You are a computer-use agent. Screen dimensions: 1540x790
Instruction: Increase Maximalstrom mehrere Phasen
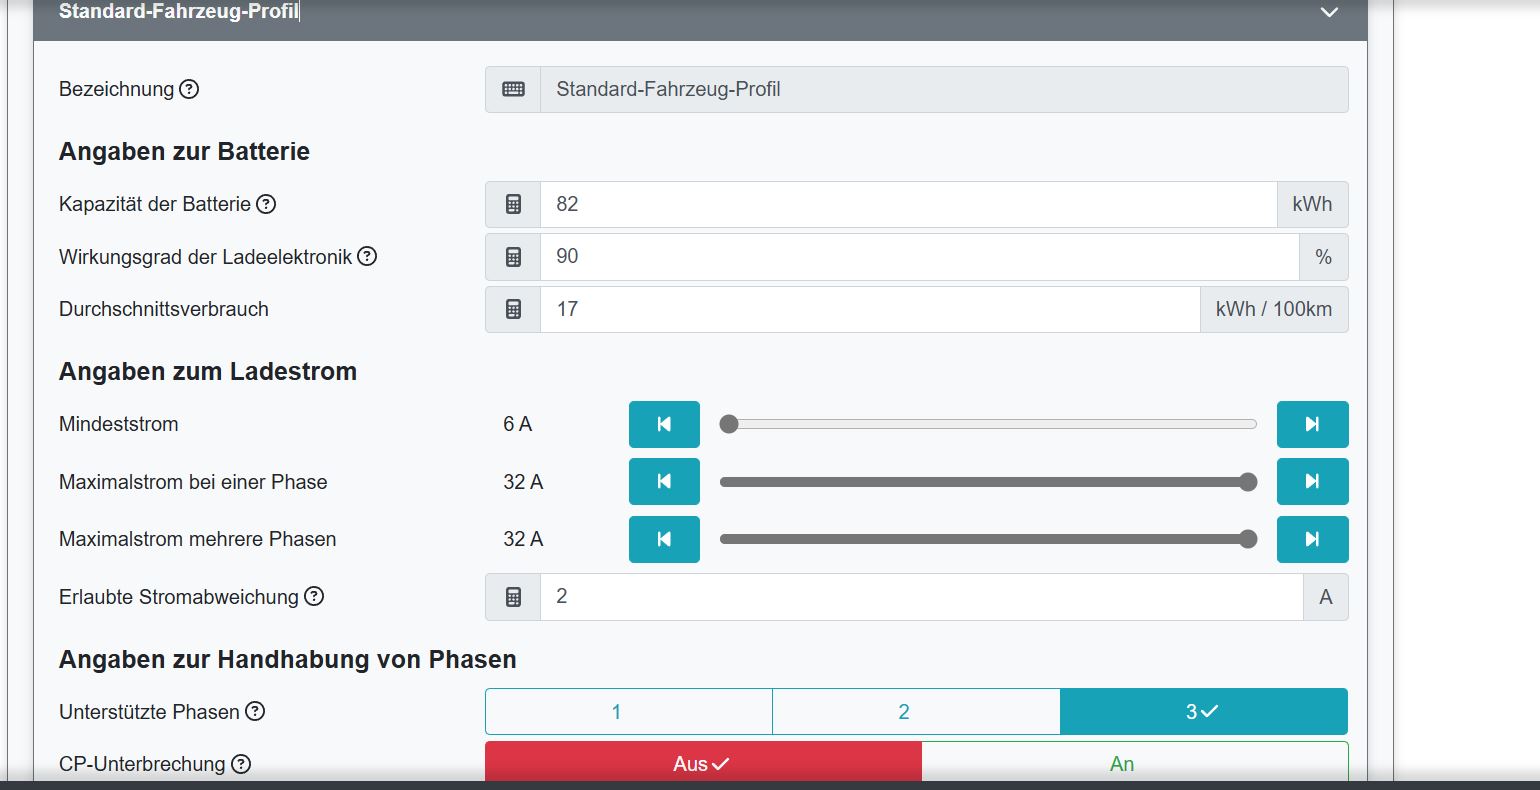pyautogui.click(x=1312, y=539)
